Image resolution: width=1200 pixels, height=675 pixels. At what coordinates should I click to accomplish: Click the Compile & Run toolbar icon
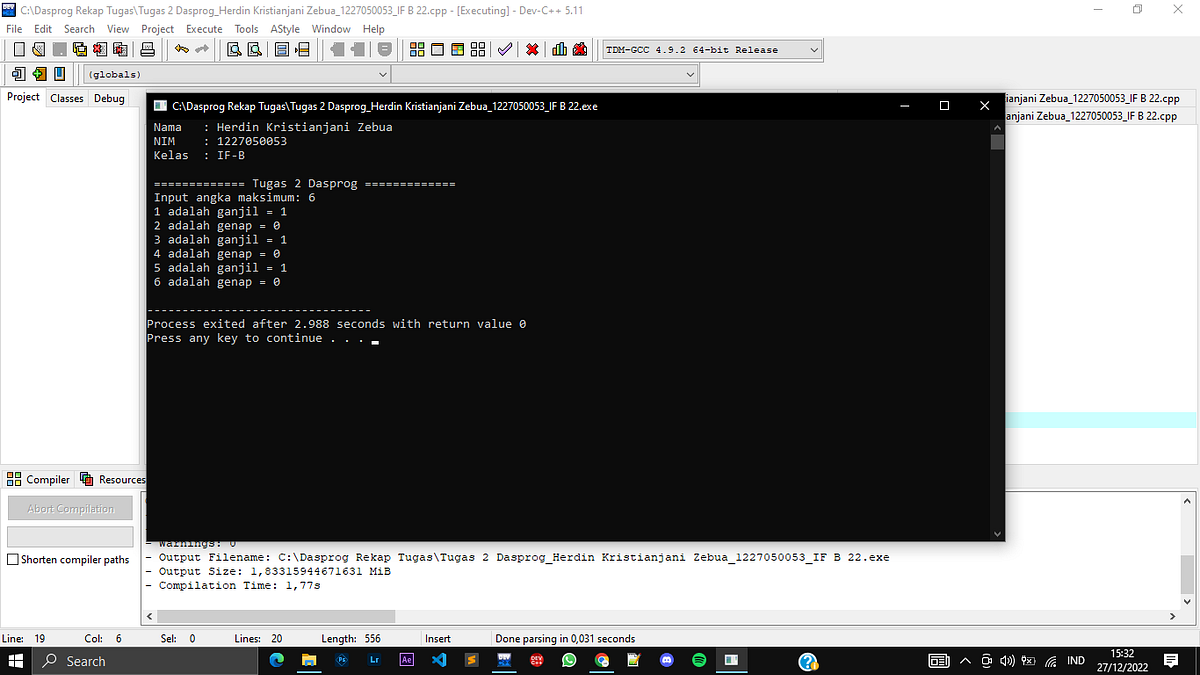[x=457, y=49]
